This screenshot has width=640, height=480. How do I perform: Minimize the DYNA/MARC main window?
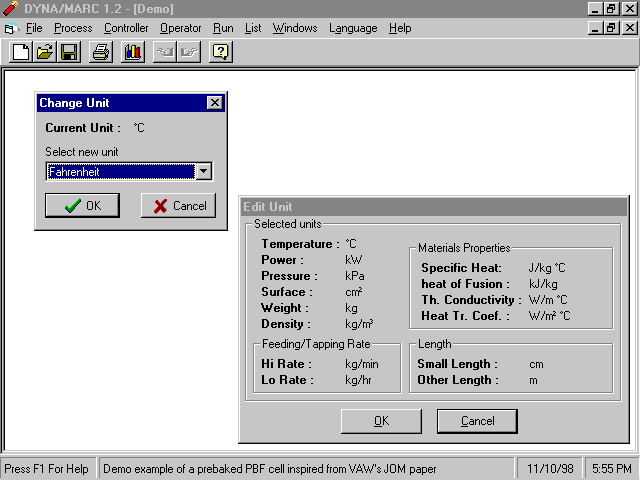pyautogui.click(x=596, y=9)
